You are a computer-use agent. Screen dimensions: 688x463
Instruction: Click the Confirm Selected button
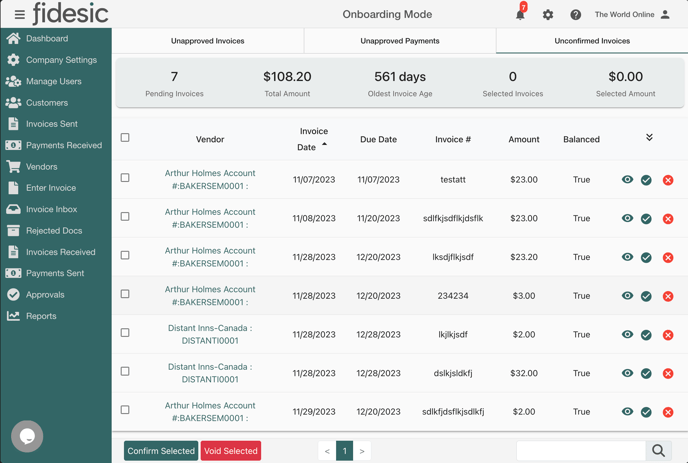[161, 451]
